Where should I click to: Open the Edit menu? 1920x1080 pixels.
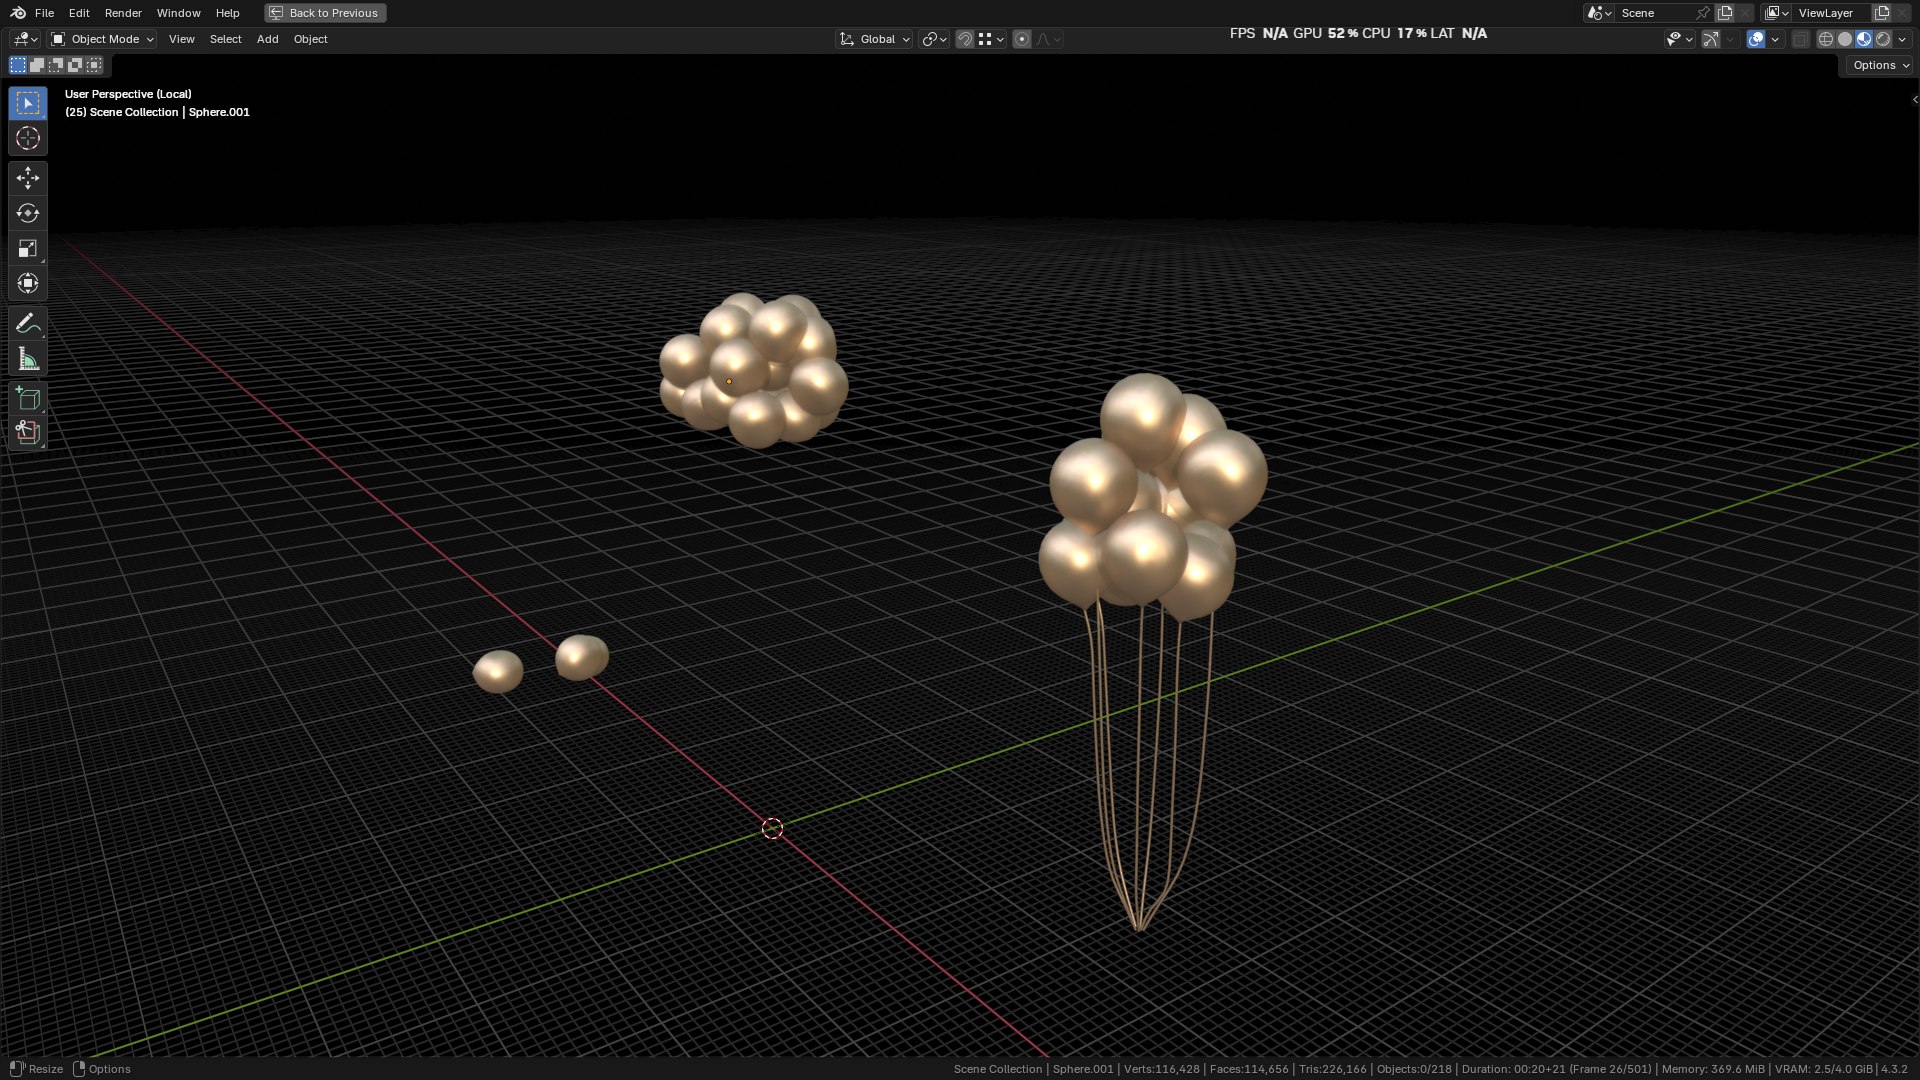[79, 13]
